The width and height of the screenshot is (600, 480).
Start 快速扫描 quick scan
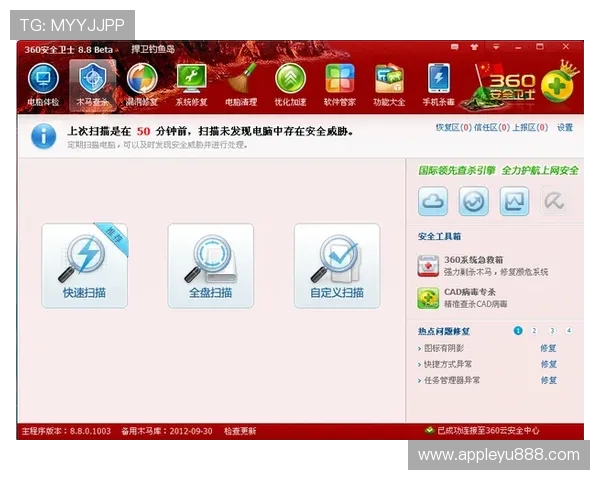point(85,266)
